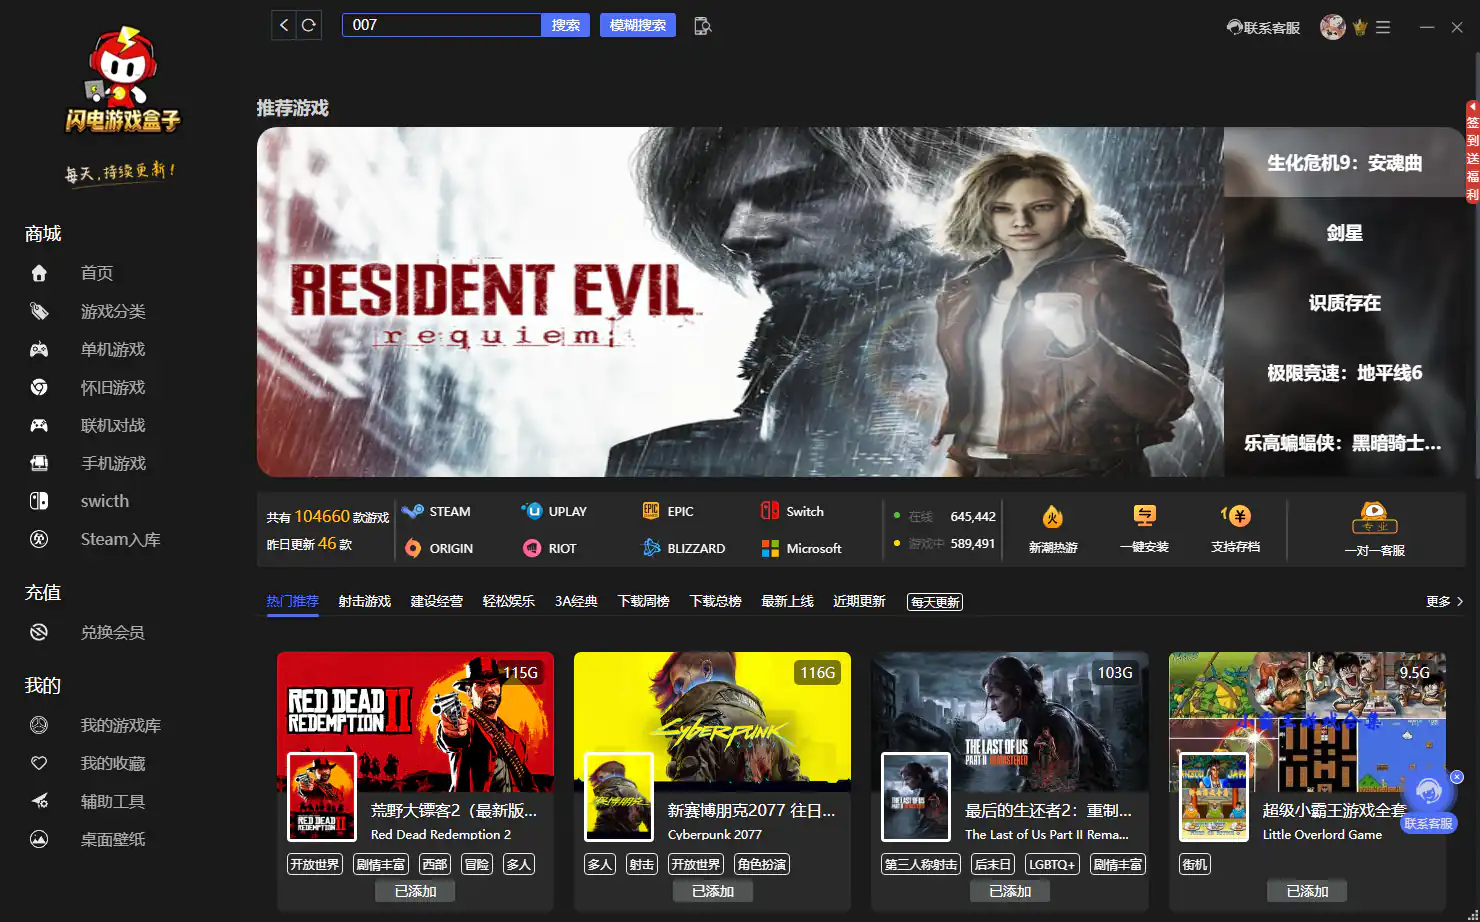Click the back navigation arrow
This screenshot has width=1480, height=922.
coord(284,25)
